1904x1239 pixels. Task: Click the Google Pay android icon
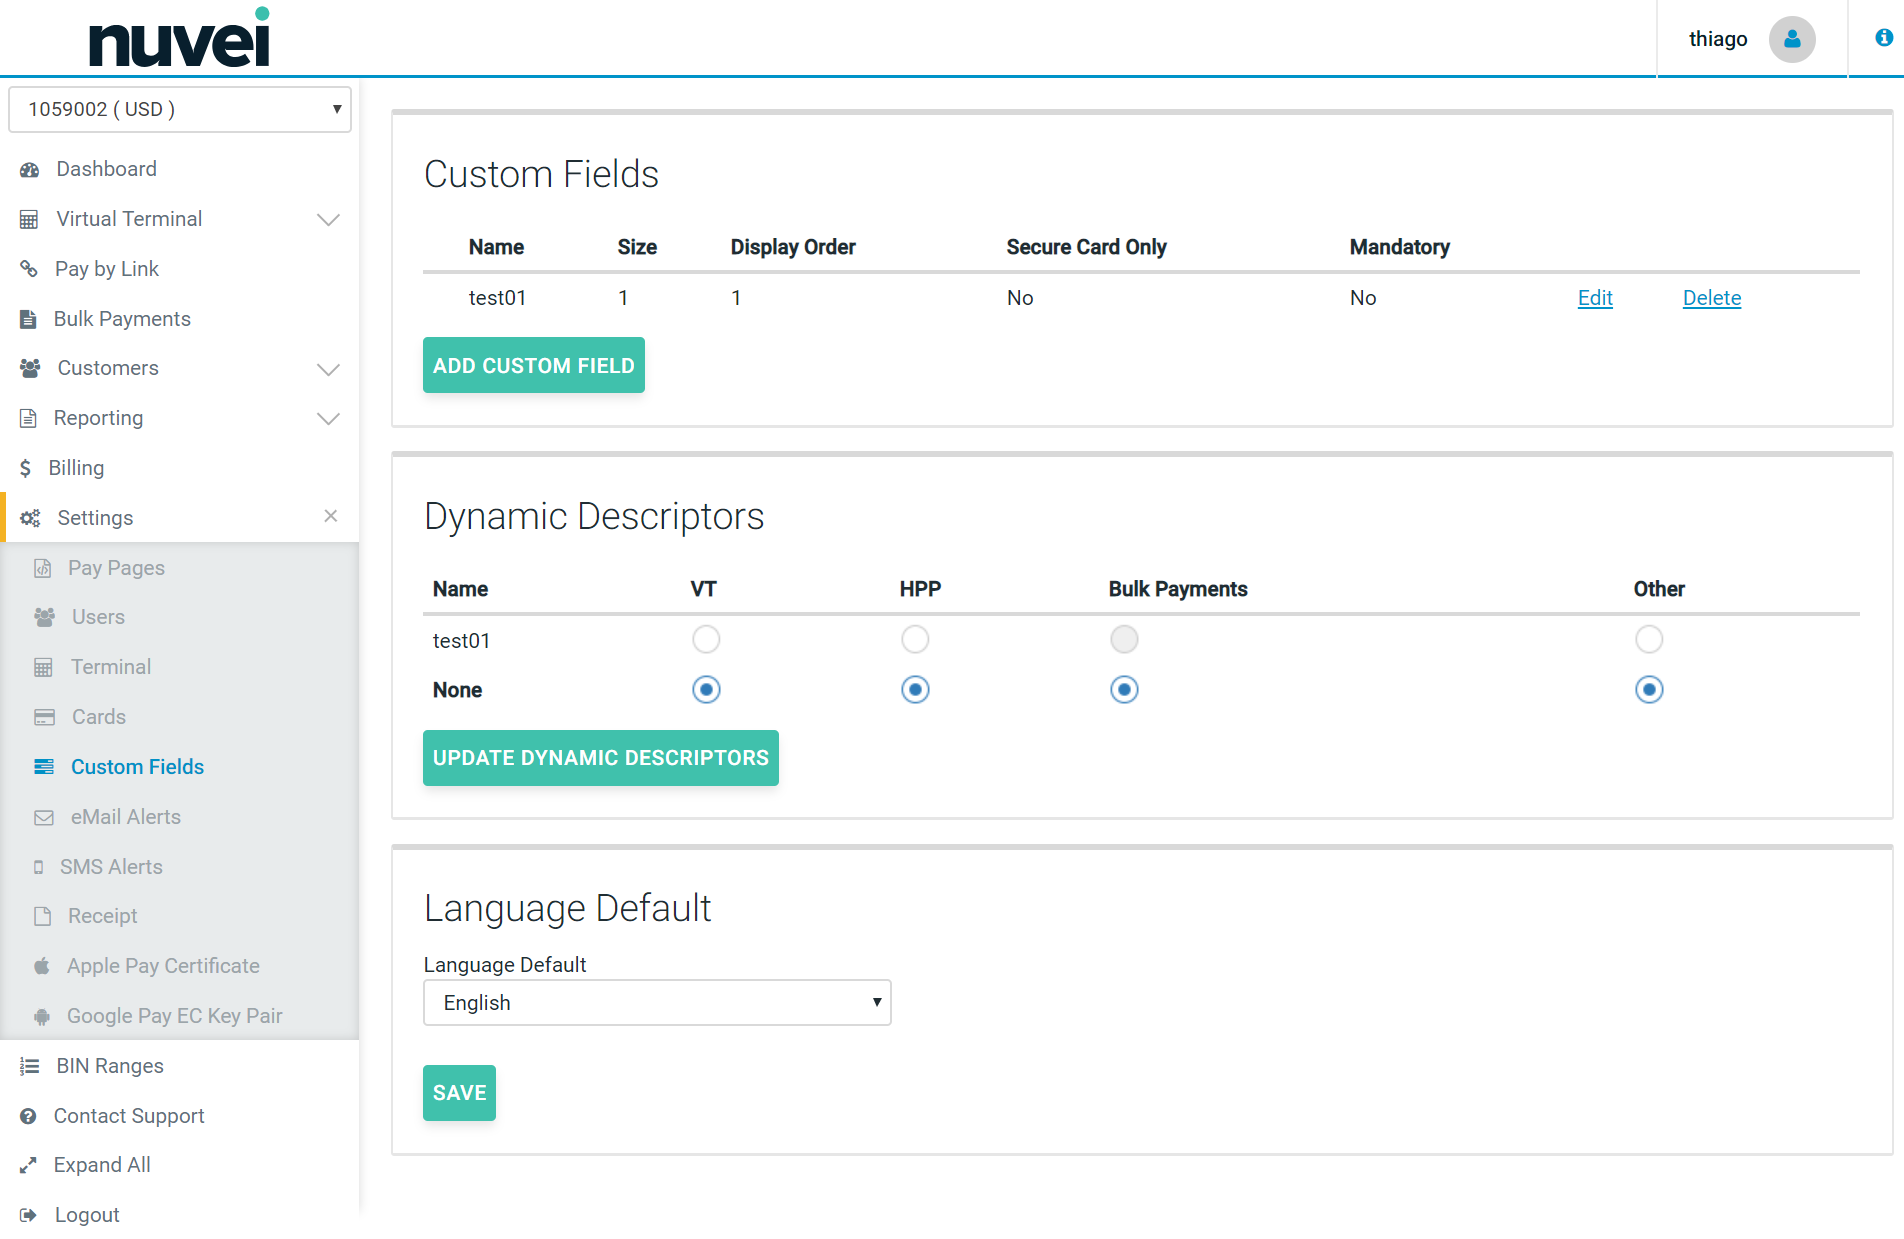point(42,1017)
